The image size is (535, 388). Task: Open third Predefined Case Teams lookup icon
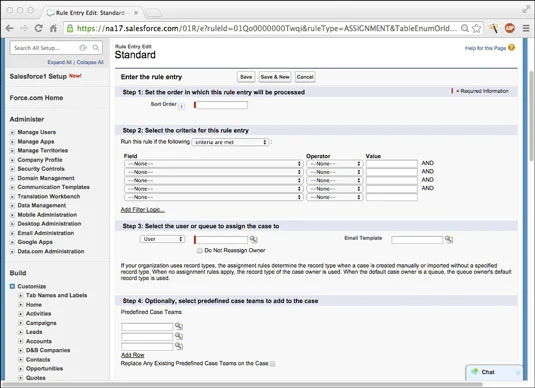[x=179, y=346]
